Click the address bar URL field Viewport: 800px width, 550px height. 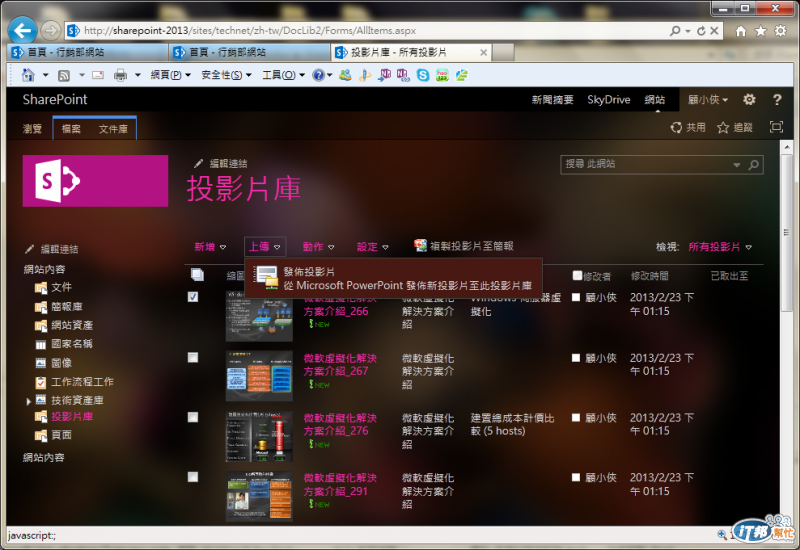pyautogui.click(x=367, y=31)
